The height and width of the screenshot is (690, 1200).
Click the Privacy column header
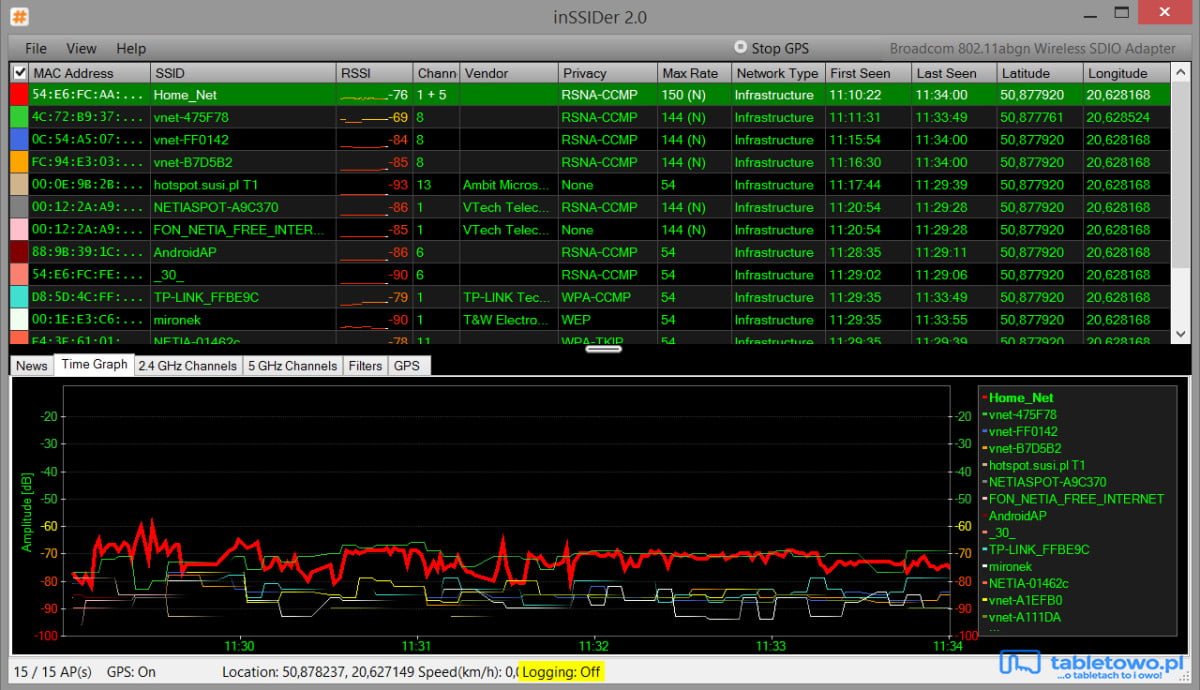pyautogui.click(x=608, y=73)
